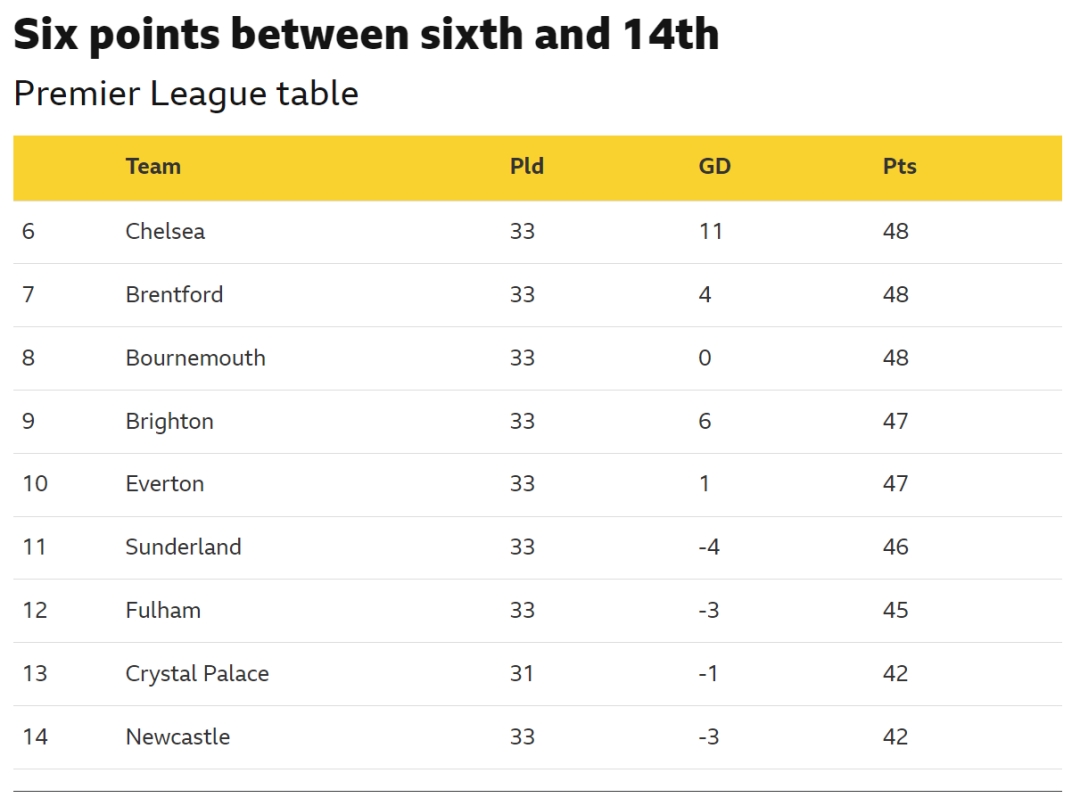Select the Brentford team row name

[x=174, y=295]
